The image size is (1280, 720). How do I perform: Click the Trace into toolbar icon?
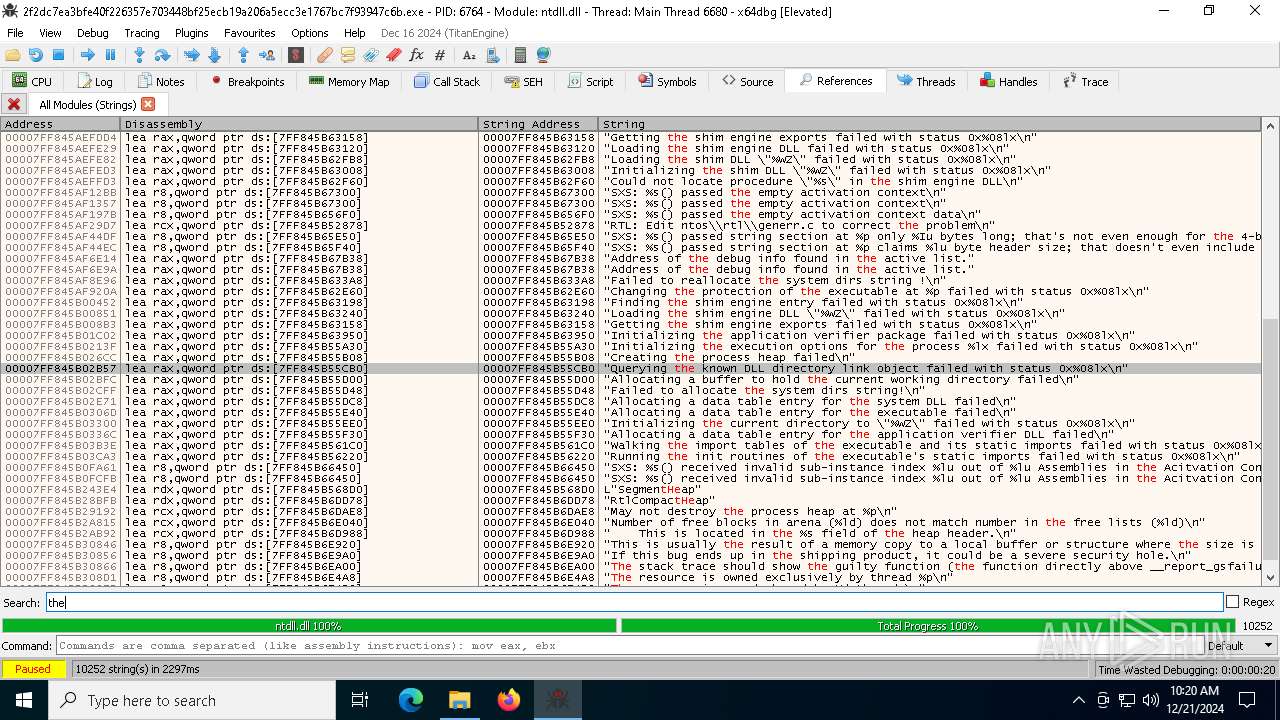click(x=191, y=55)
